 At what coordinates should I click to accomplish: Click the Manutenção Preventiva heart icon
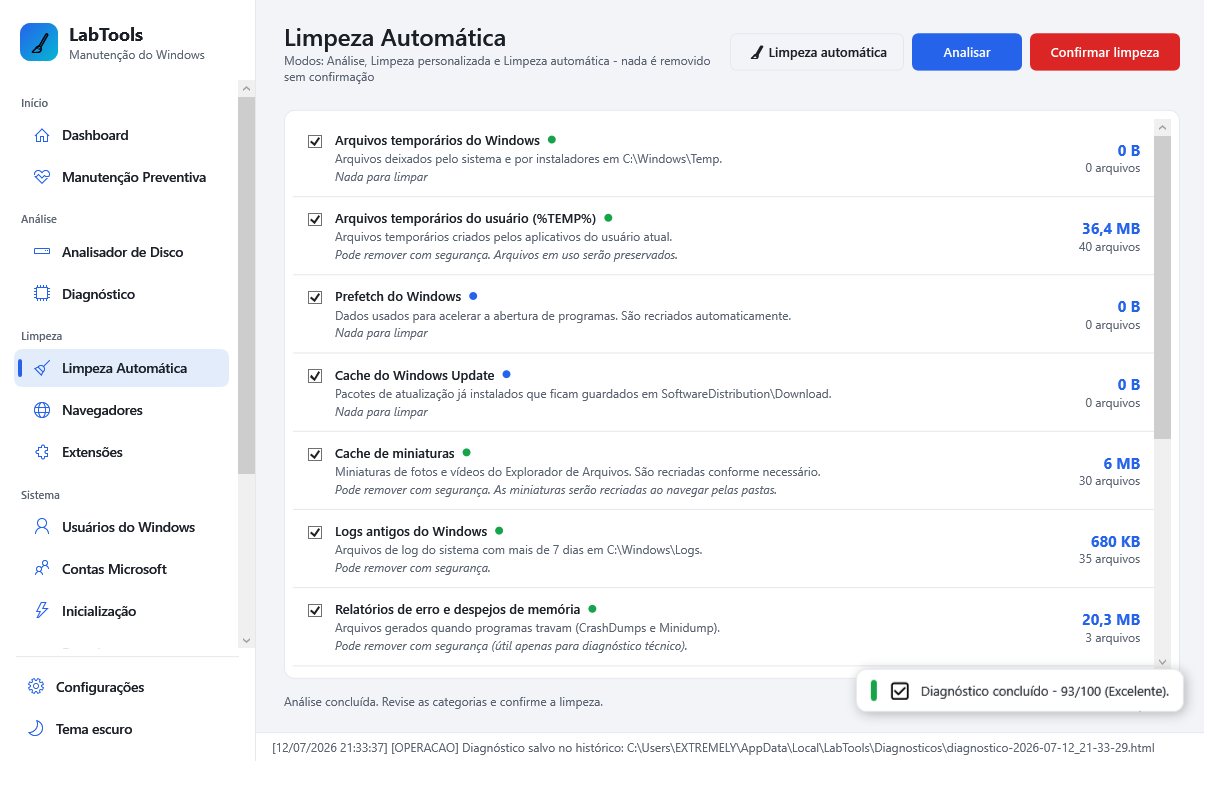pyautogui.click(x=41, y=177)
